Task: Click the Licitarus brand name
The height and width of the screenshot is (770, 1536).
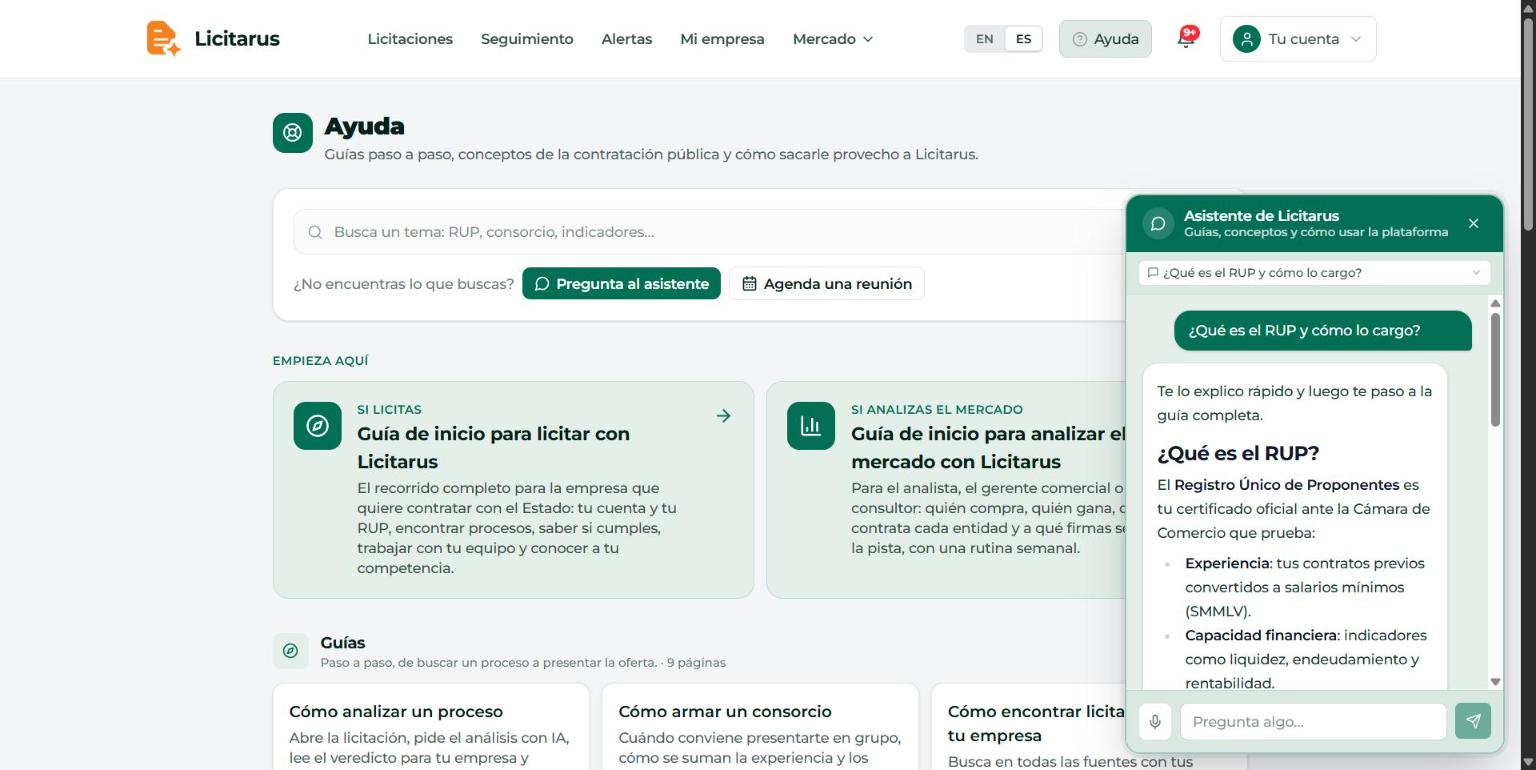Action: 237,39
